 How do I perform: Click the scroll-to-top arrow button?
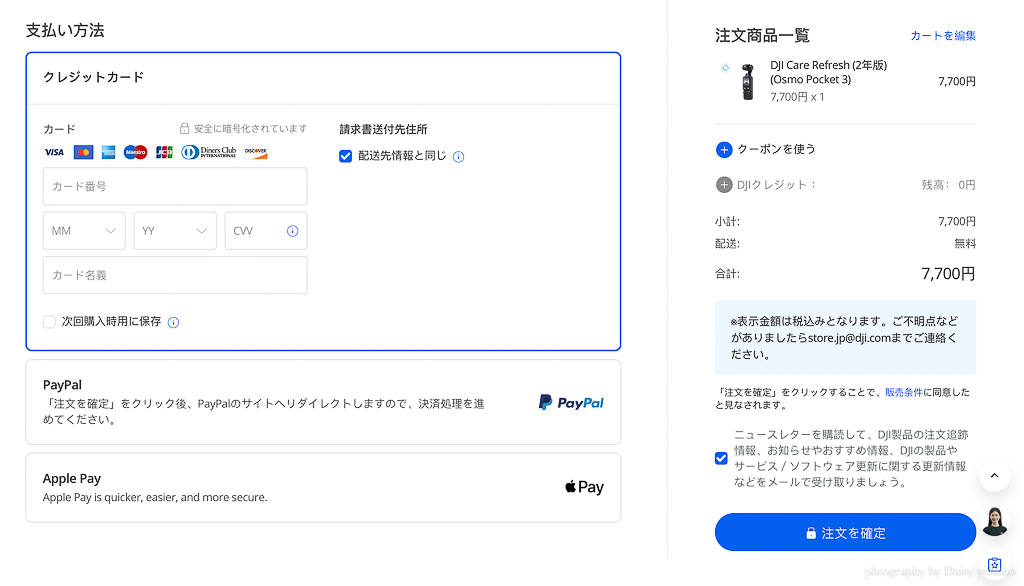(x=994, y=476)
